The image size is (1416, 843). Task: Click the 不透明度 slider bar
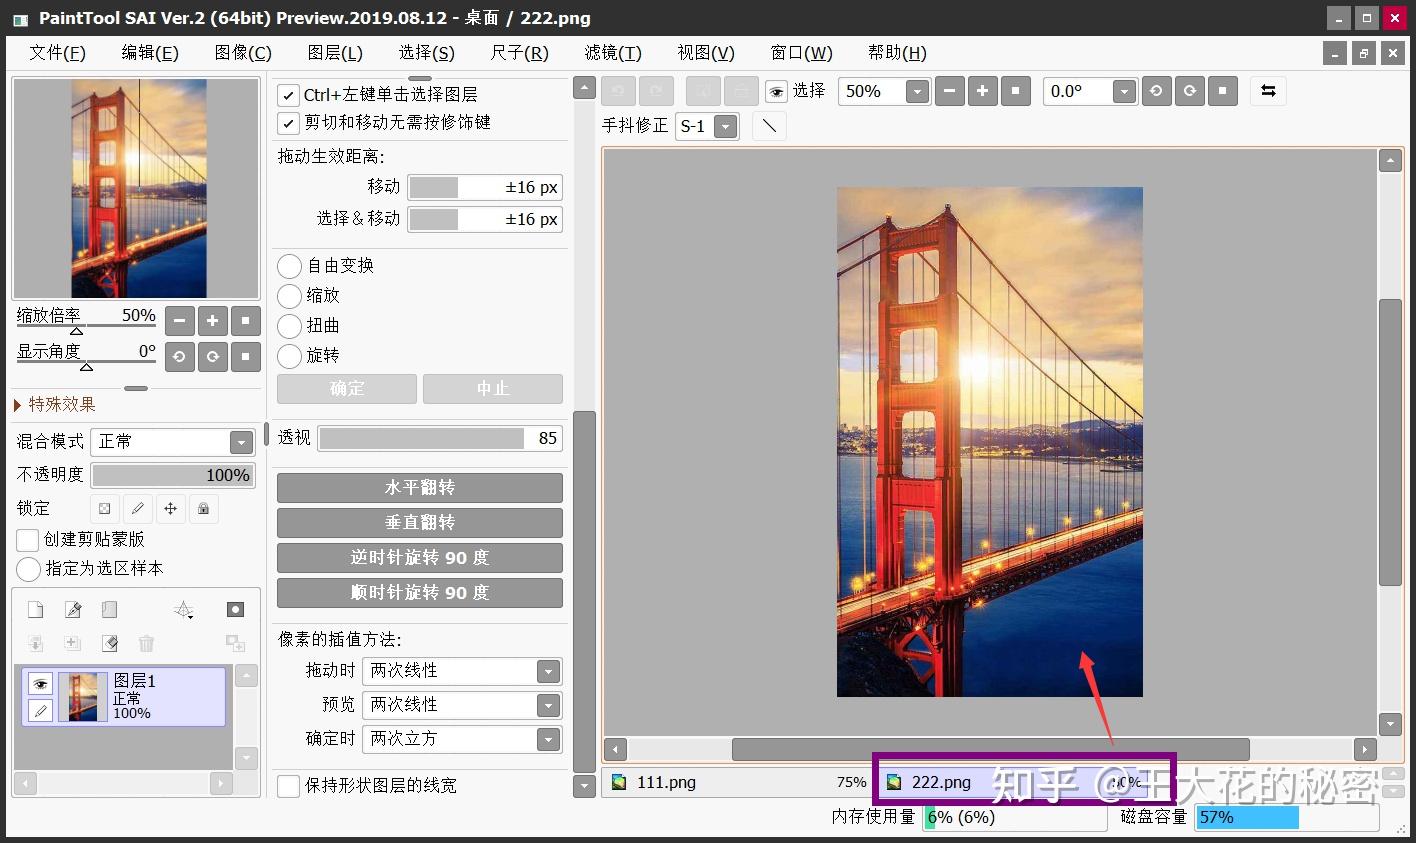(x=173, y=476)
